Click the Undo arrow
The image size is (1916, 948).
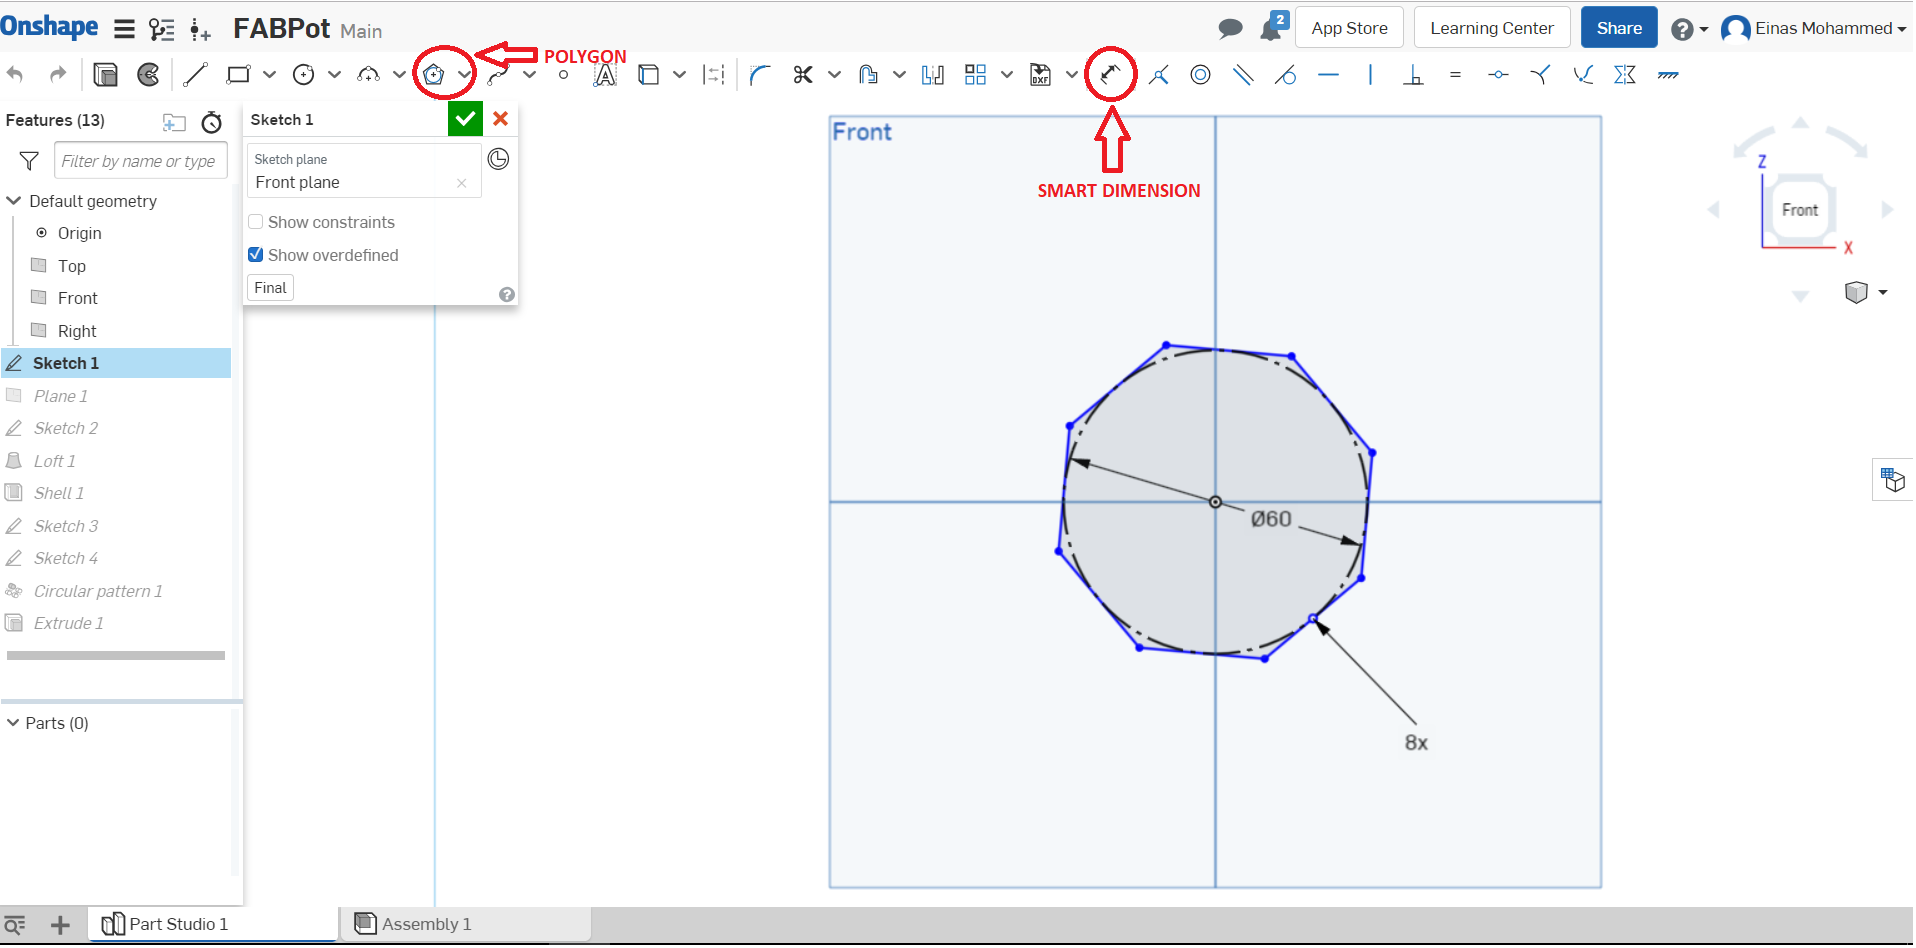click(x=15, y=74)
